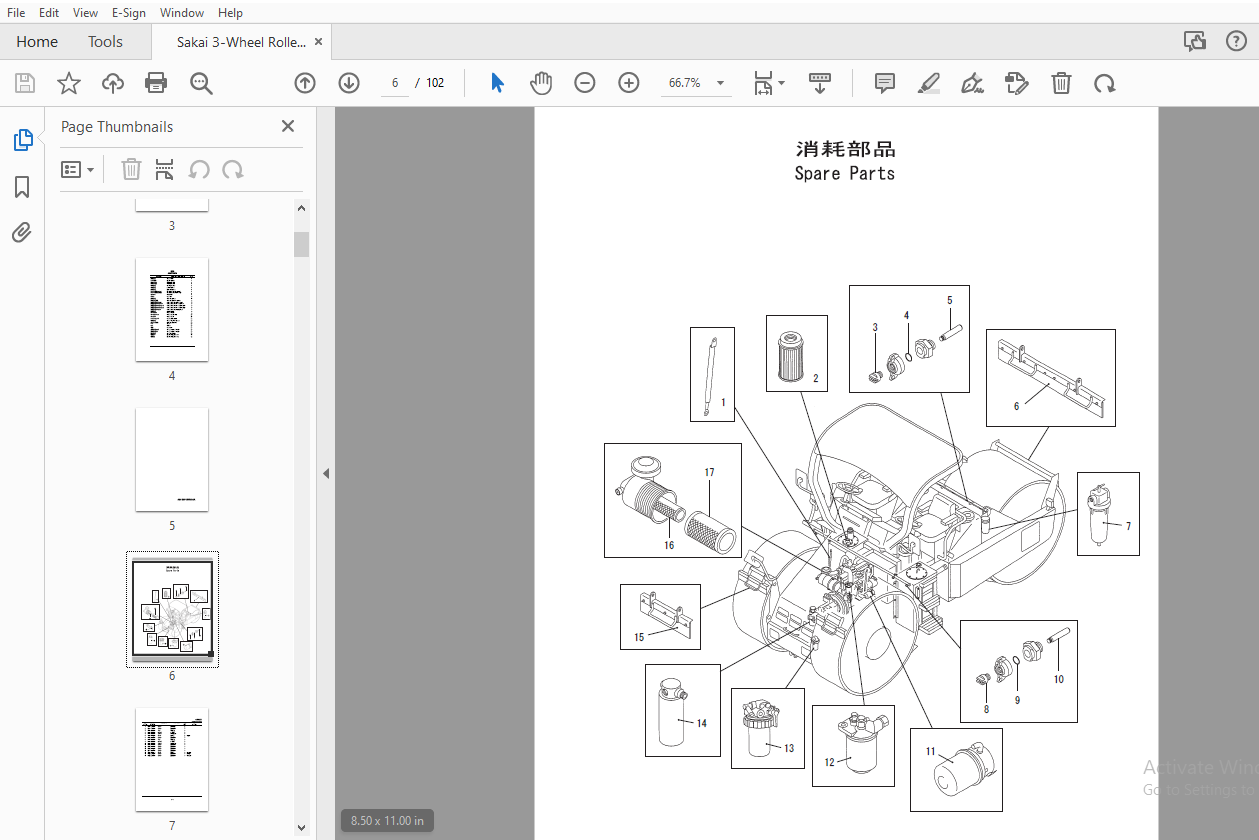Click the insert pages icon in thumbnails panel
The image size is (1259, 840).
point(165,170)
